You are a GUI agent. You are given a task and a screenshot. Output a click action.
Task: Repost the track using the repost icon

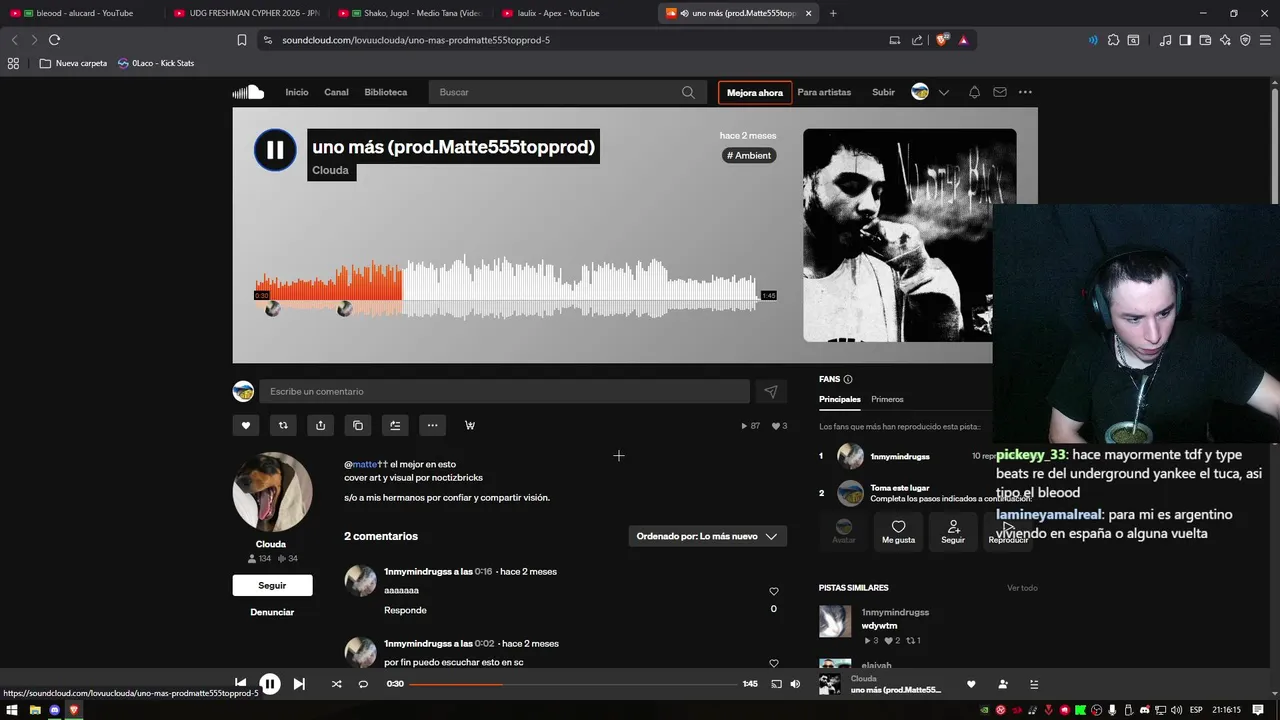pos(283,425)
